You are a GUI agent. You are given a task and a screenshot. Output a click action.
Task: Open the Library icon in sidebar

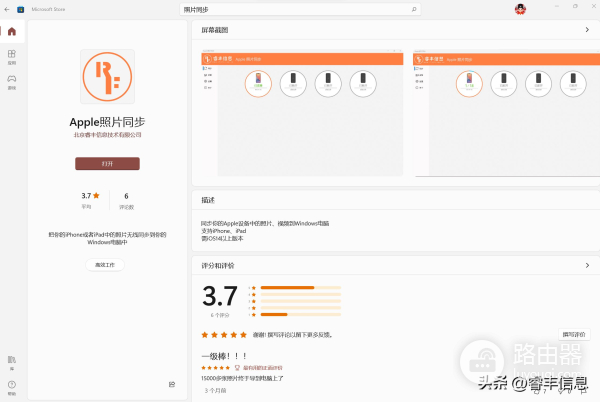click(12, 363)
